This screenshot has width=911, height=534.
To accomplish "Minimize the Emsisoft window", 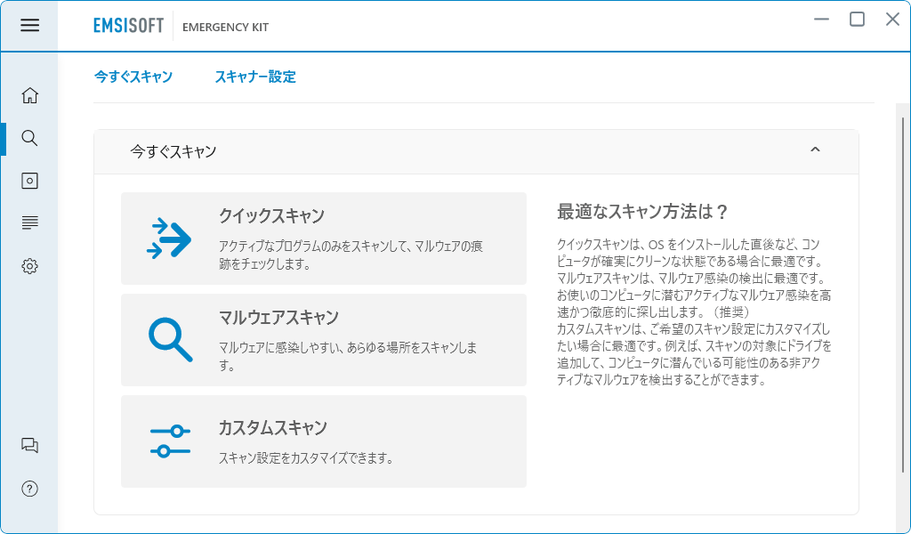I will coord(821,19).
